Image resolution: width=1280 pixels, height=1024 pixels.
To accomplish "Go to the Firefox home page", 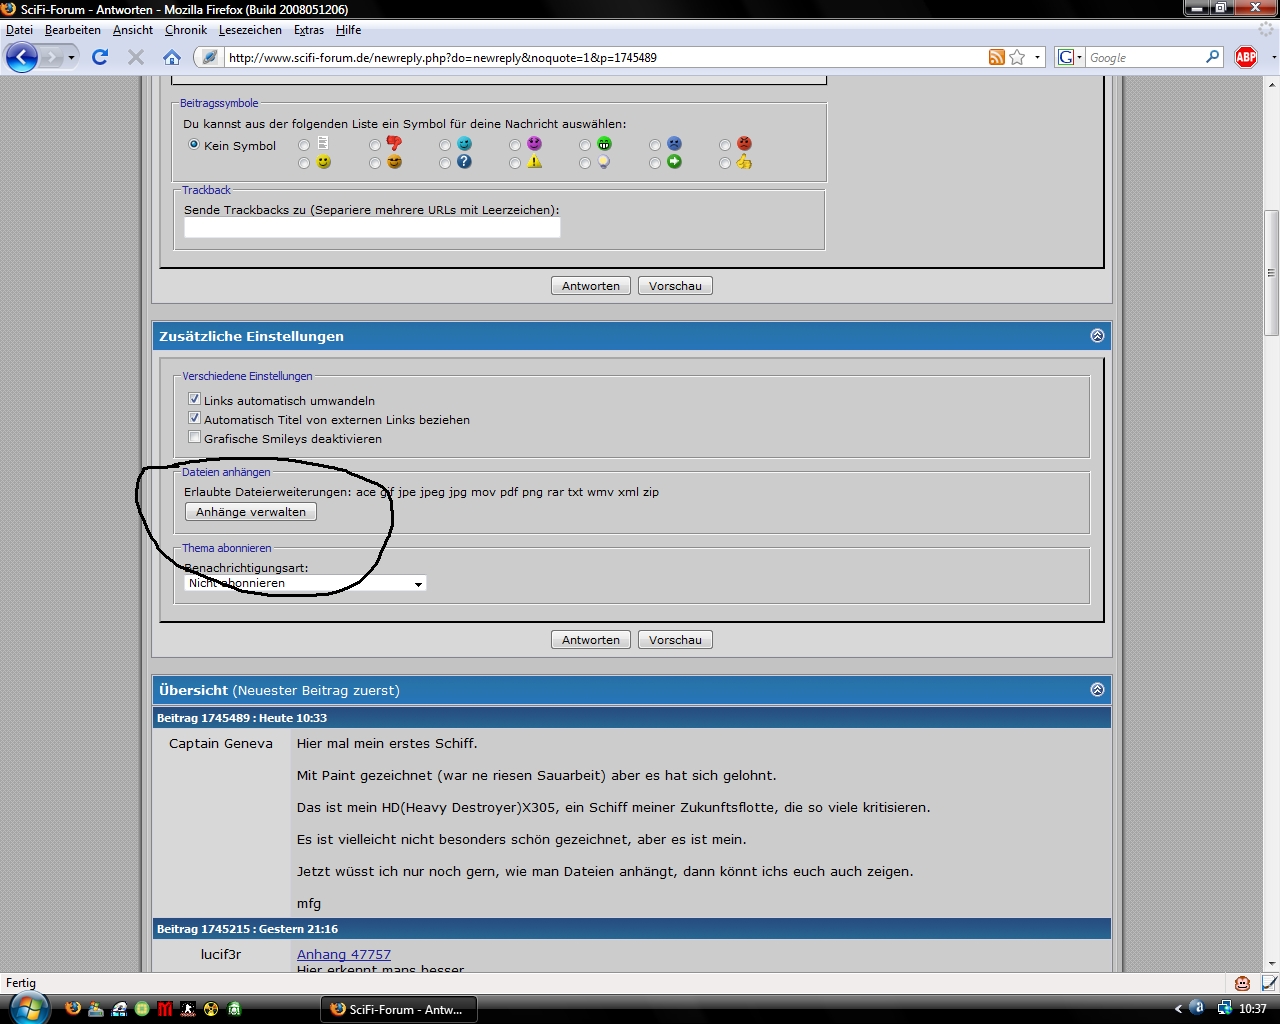I will [172, 57].
